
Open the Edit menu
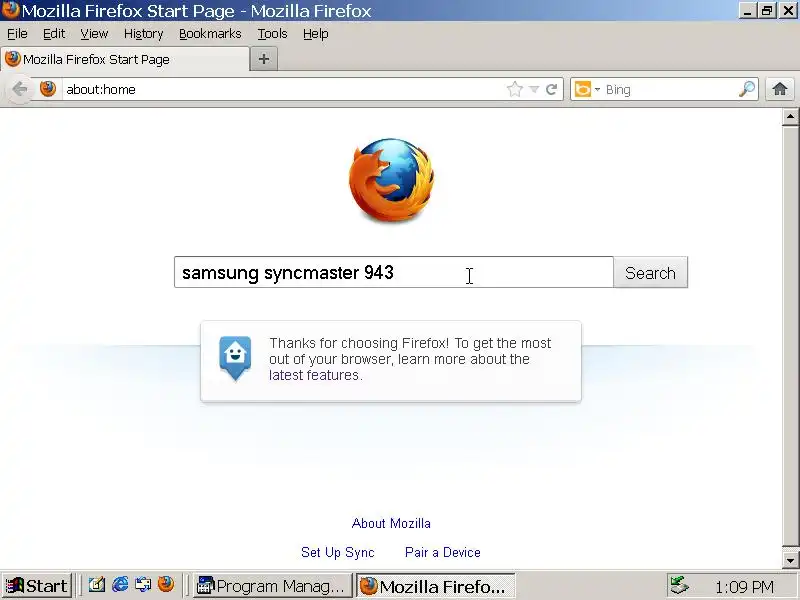[54, 34]
